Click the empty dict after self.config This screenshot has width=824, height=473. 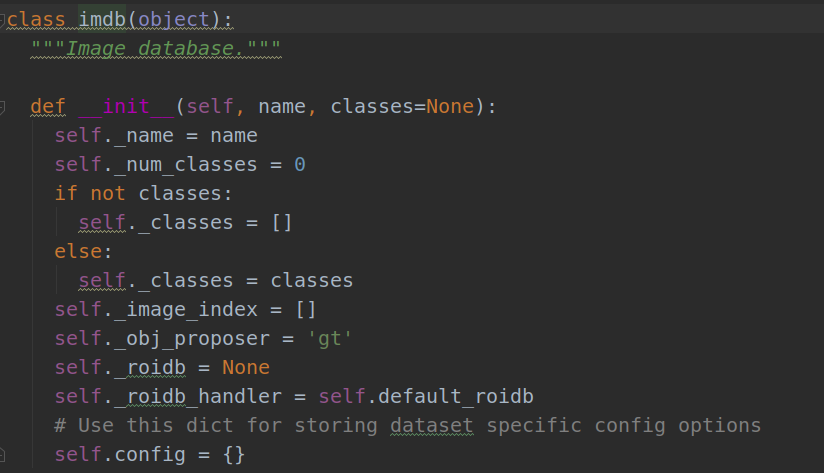233,455
